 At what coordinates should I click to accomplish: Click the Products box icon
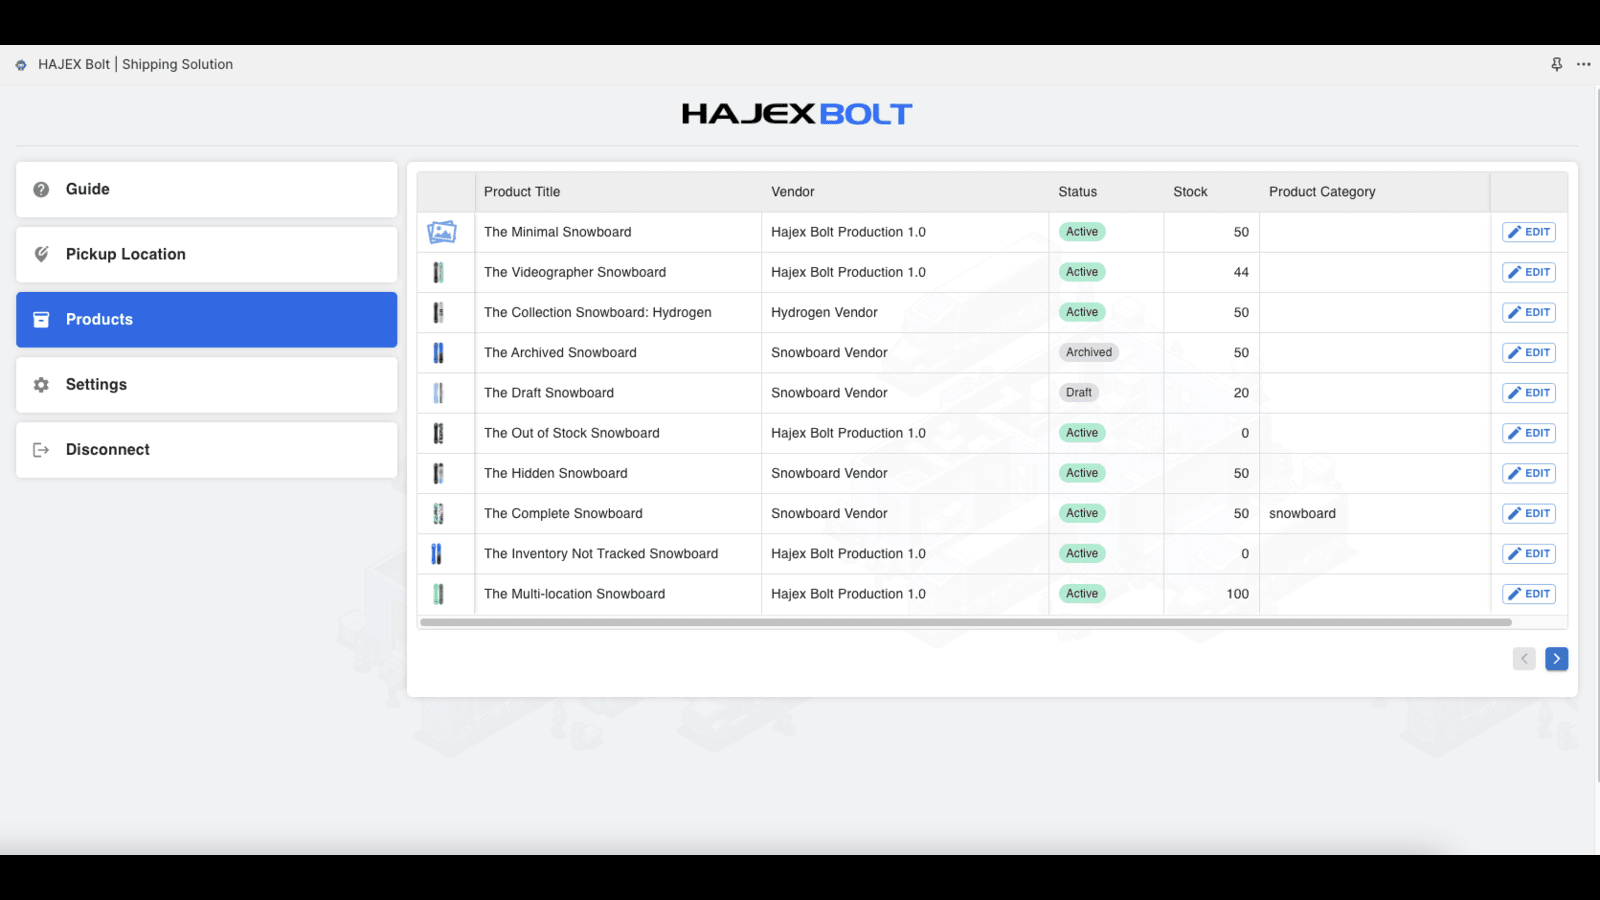point(41,320)
